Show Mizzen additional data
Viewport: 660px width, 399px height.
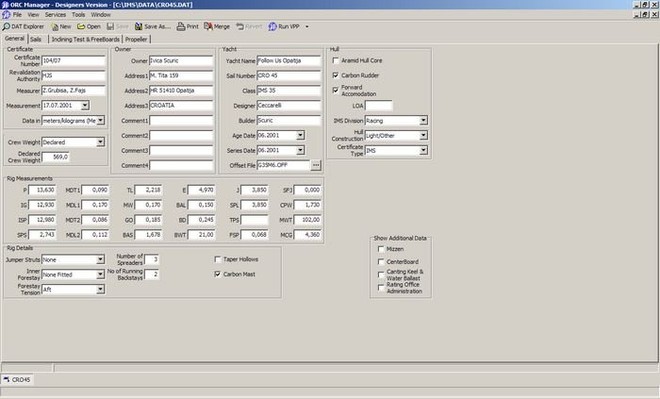(x=381, y=249)
